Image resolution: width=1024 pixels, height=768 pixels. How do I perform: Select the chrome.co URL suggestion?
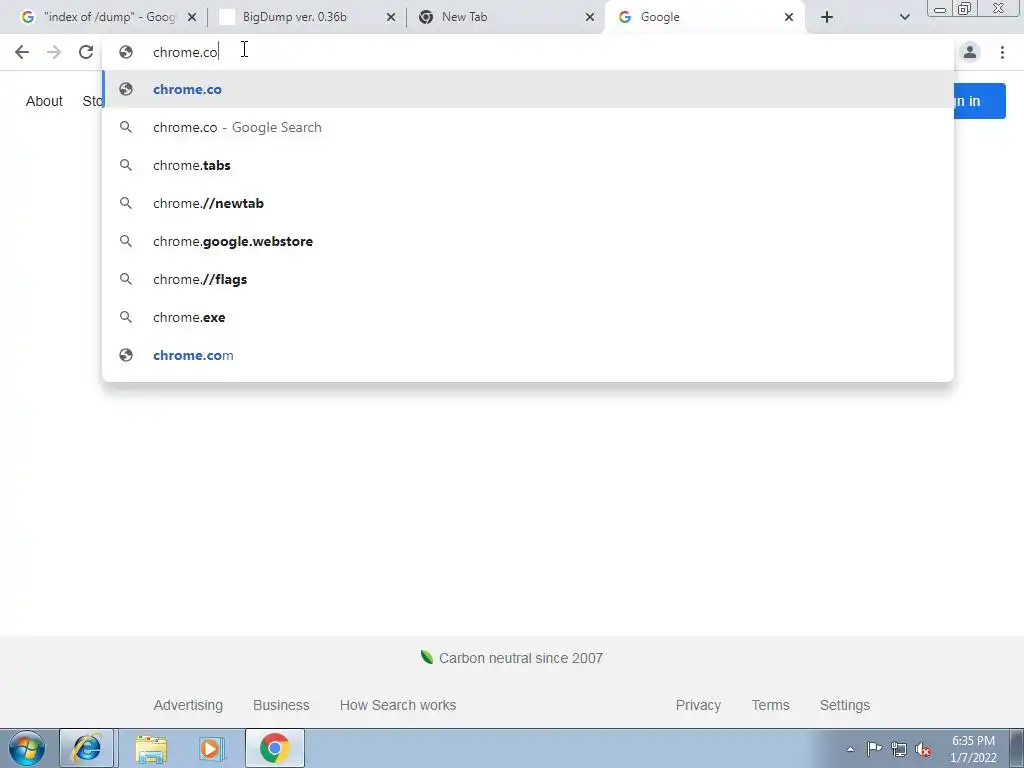click(528, 89)
